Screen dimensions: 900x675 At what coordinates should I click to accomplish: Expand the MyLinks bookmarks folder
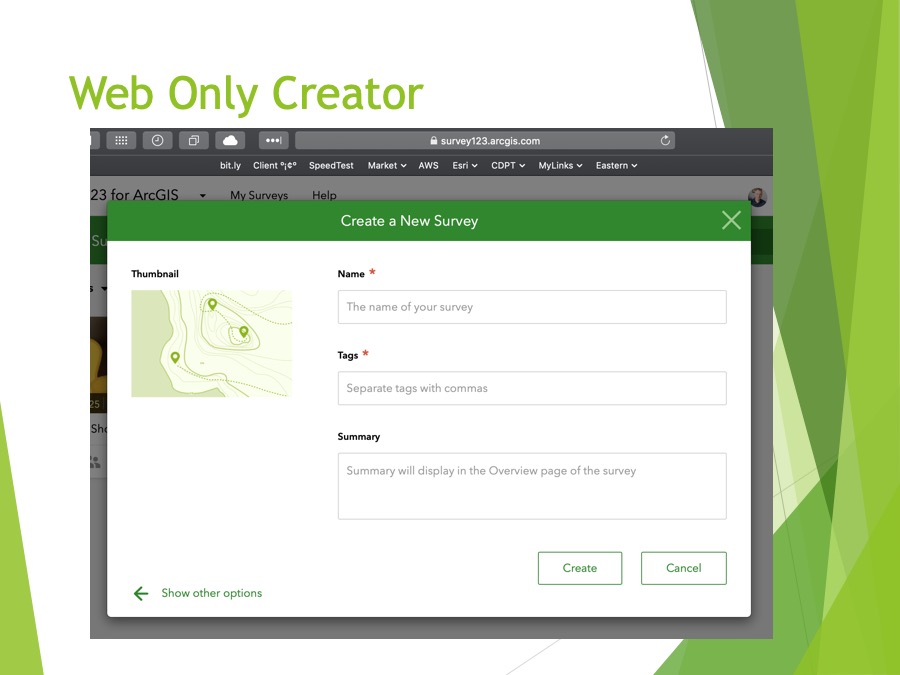point(560,165)
